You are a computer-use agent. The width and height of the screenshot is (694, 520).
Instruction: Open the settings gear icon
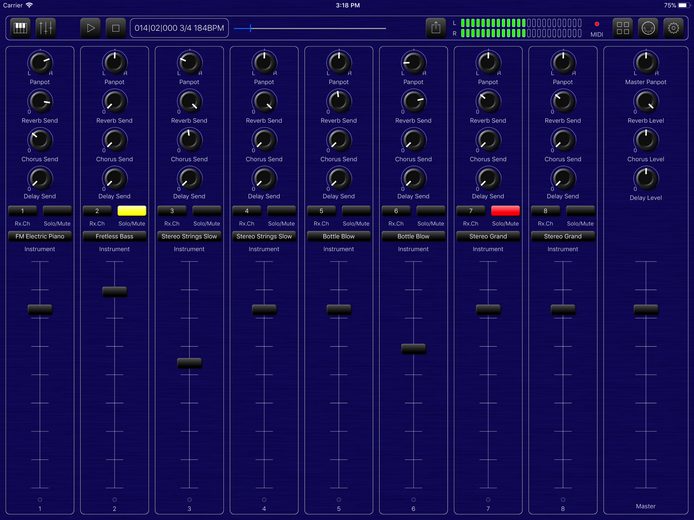click(673, 28)
